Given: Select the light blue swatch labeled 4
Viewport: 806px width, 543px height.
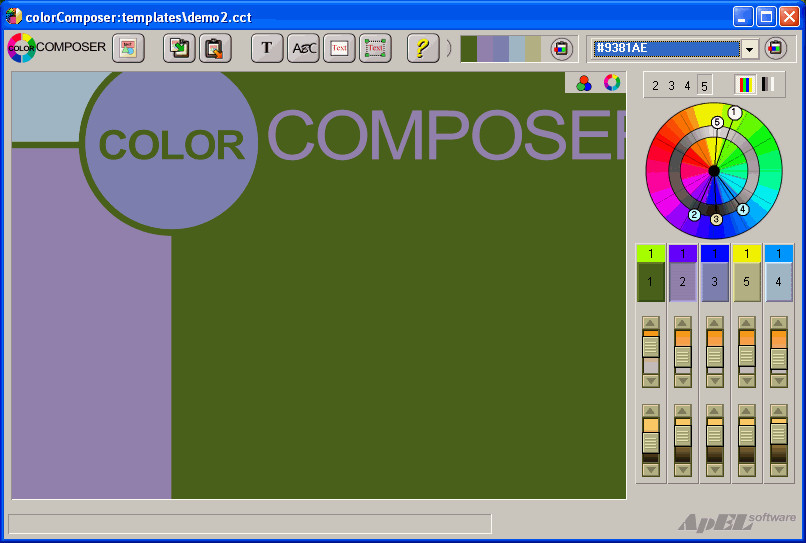Looking at the screenshot, I should [778, 282].
